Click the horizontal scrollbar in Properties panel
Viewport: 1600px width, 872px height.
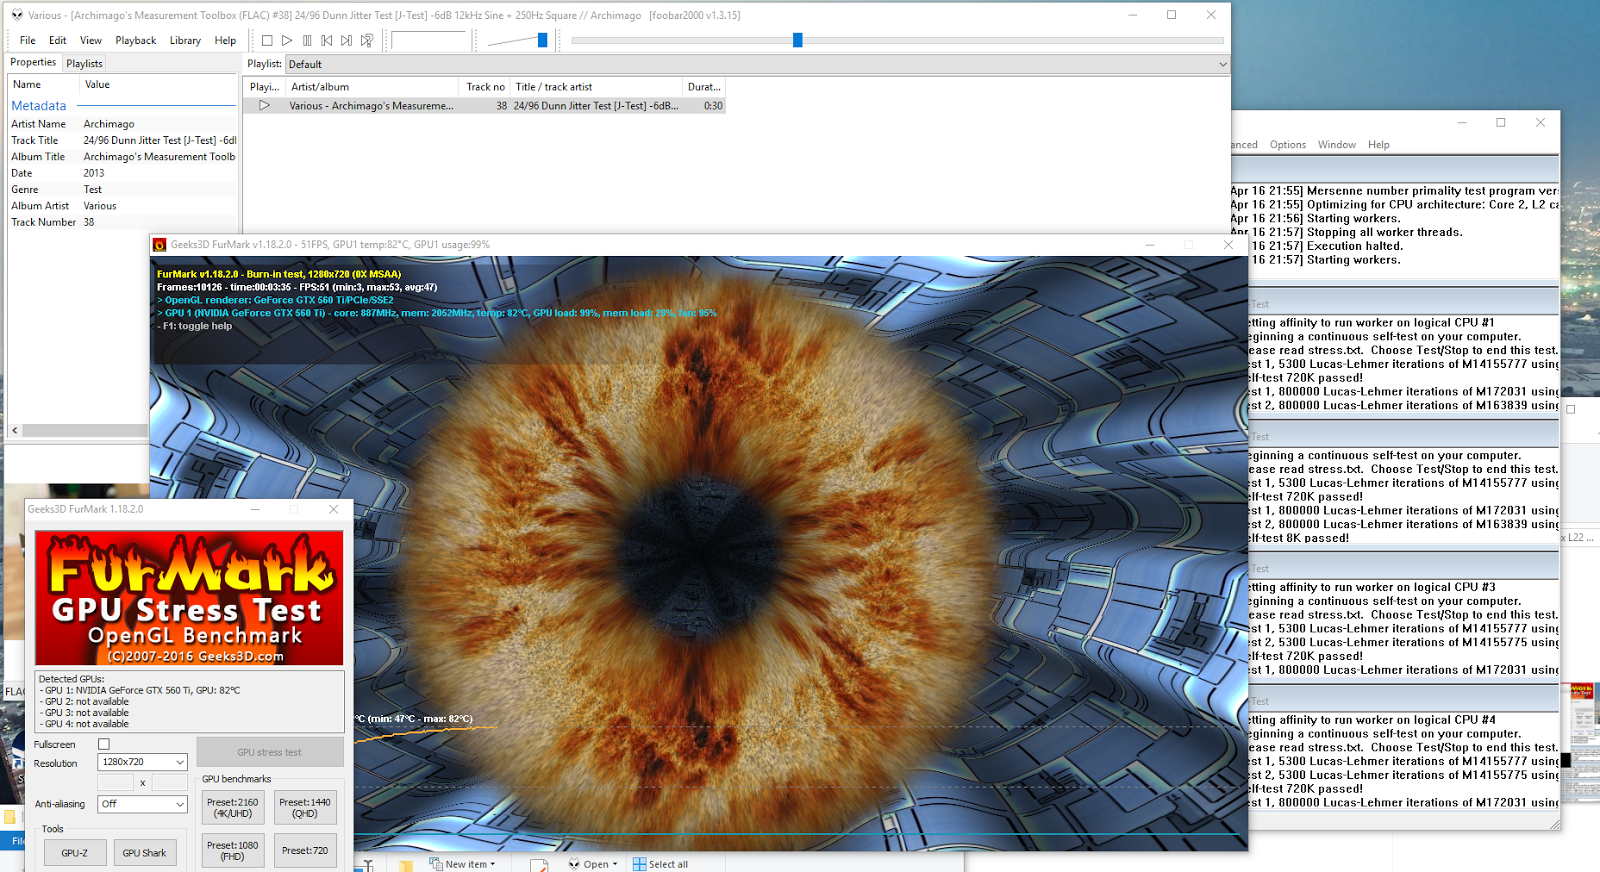click(x=85, y=430)
